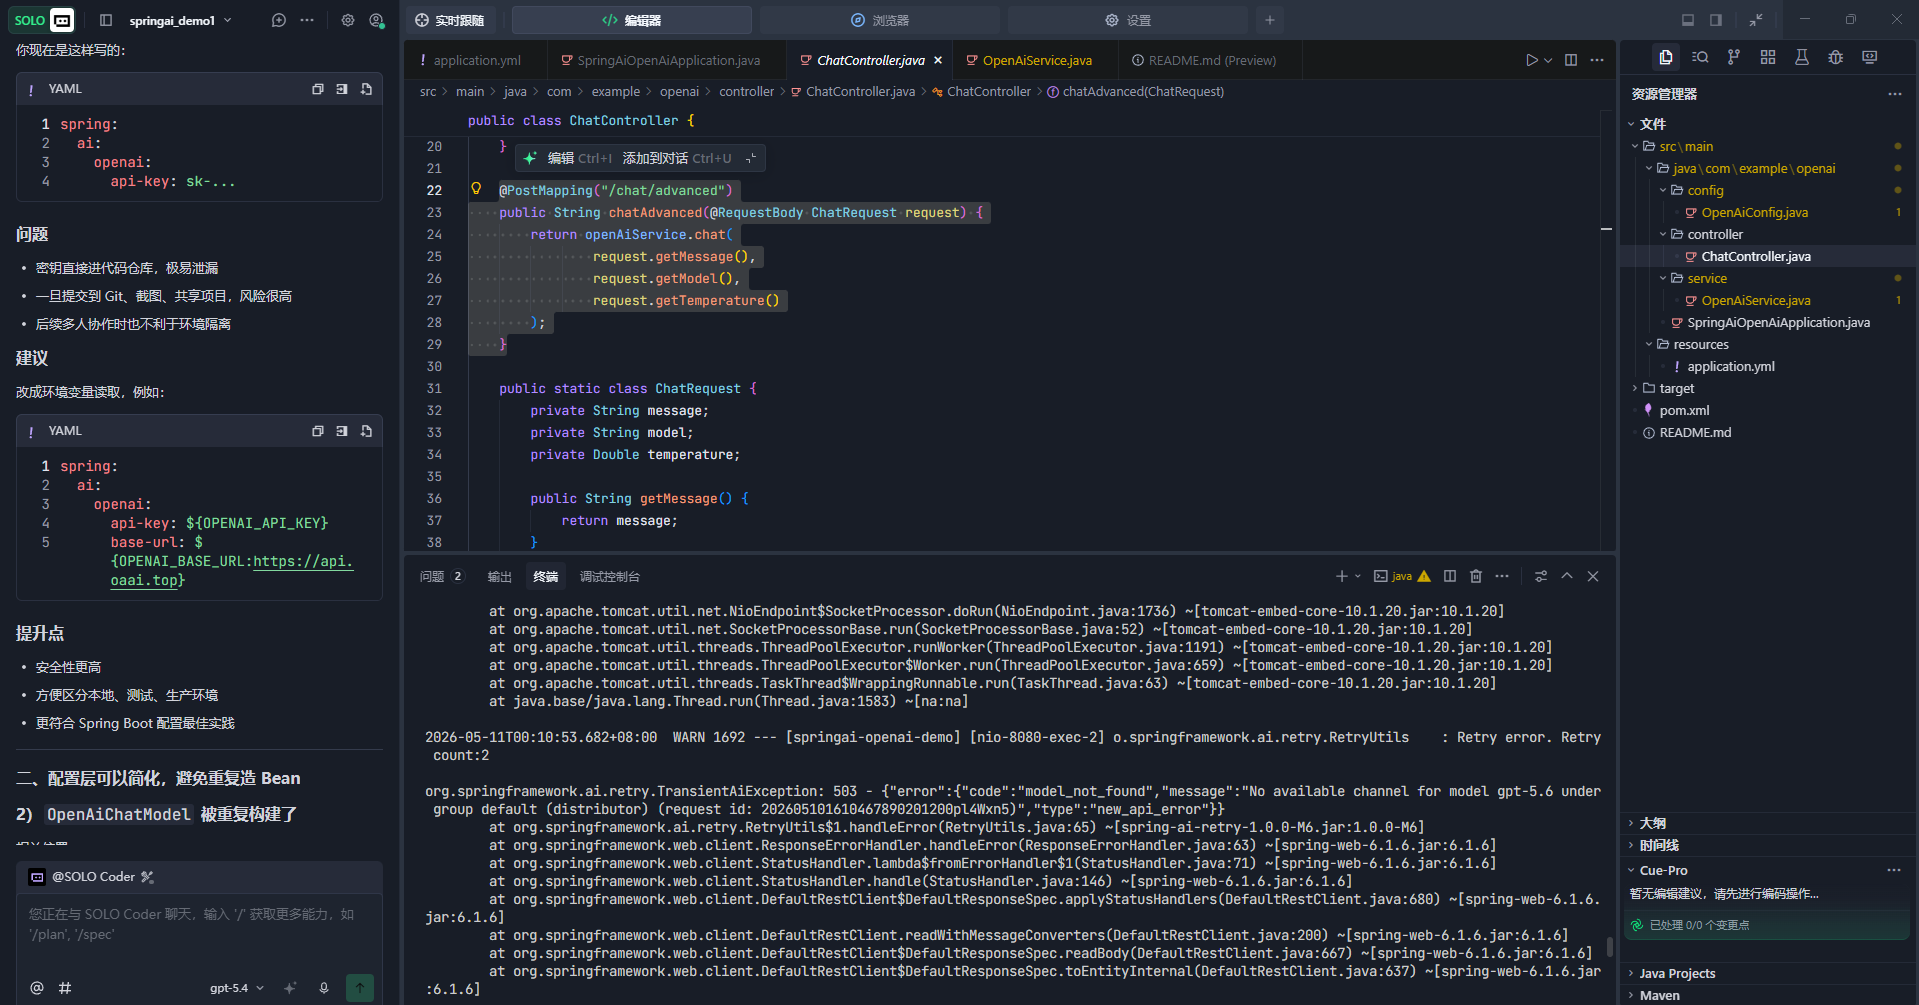Send message with green arrow button
Screen dimensions: 1919x1005
(x=360, y=988)
